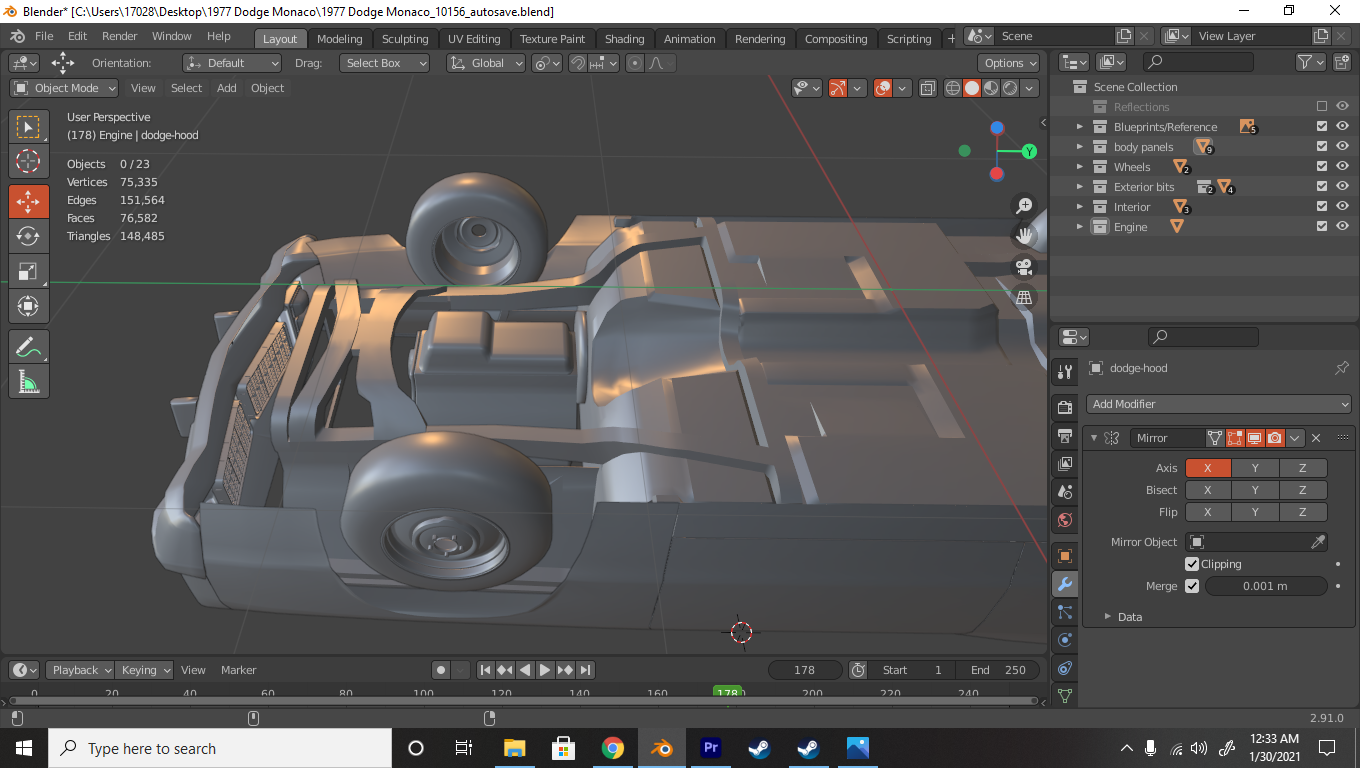Switch to the UV Editing workspace tab

[x=474, y=39]
